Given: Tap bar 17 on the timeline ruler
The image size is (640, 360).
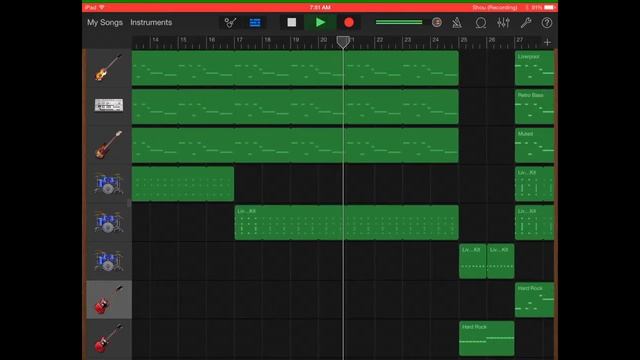Looking at the screenshot, I should 239,40.
